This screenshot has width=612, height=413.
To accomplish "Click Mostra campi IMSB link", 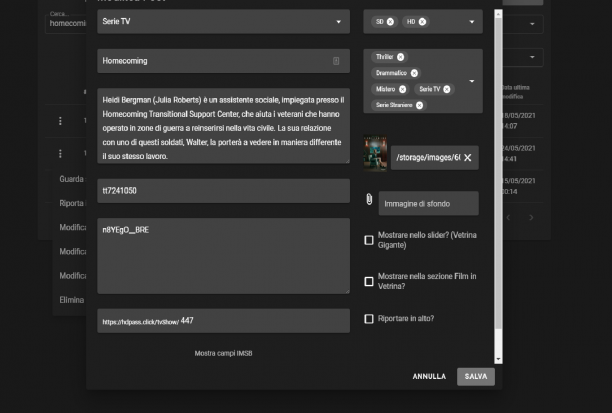I will pyautogui.click(x=223, y=353).
